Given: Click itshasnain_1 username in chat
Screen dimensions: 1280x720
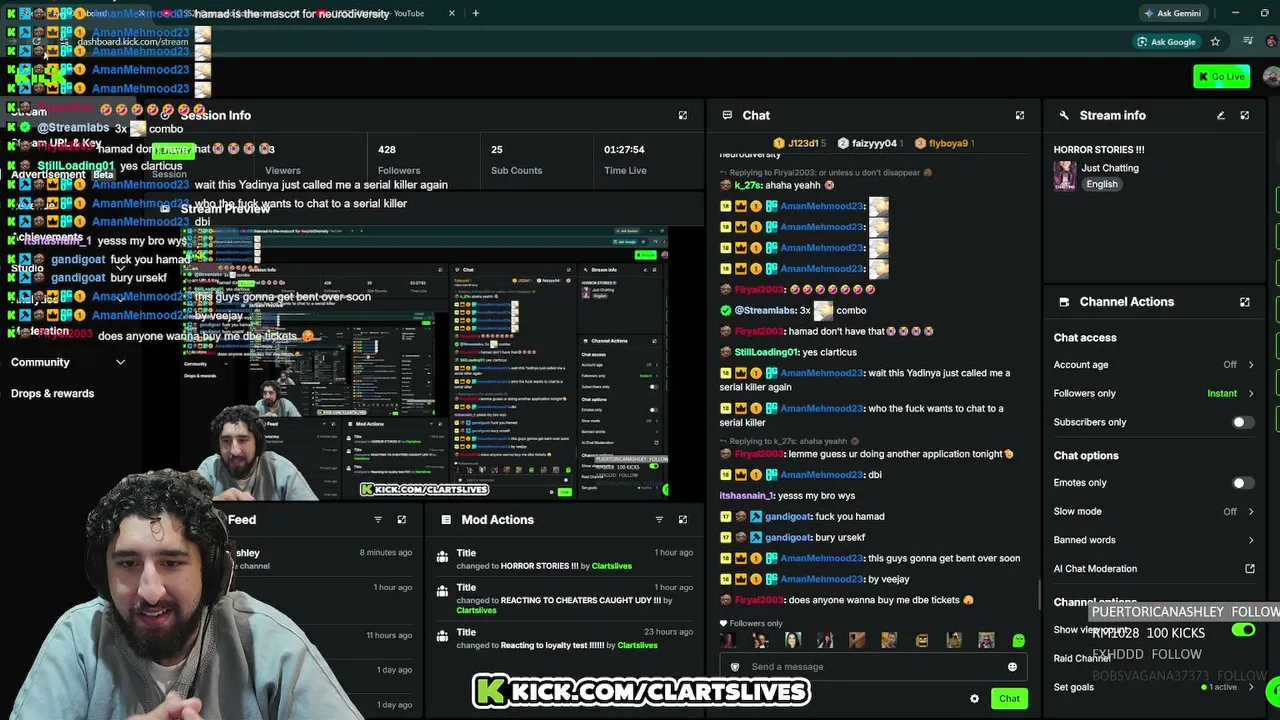Looking at the screenshot, I should coord(747,495).
